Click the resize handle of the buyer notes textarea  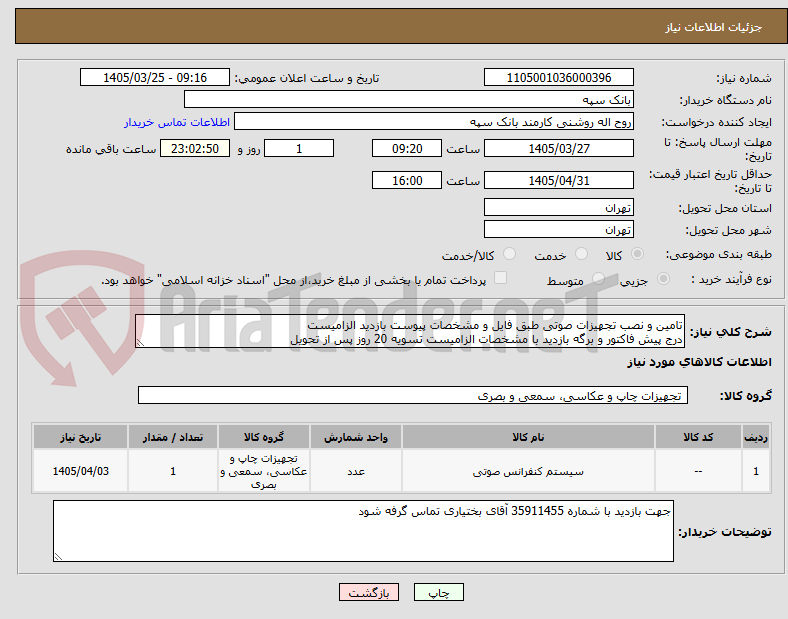(58, 556)
